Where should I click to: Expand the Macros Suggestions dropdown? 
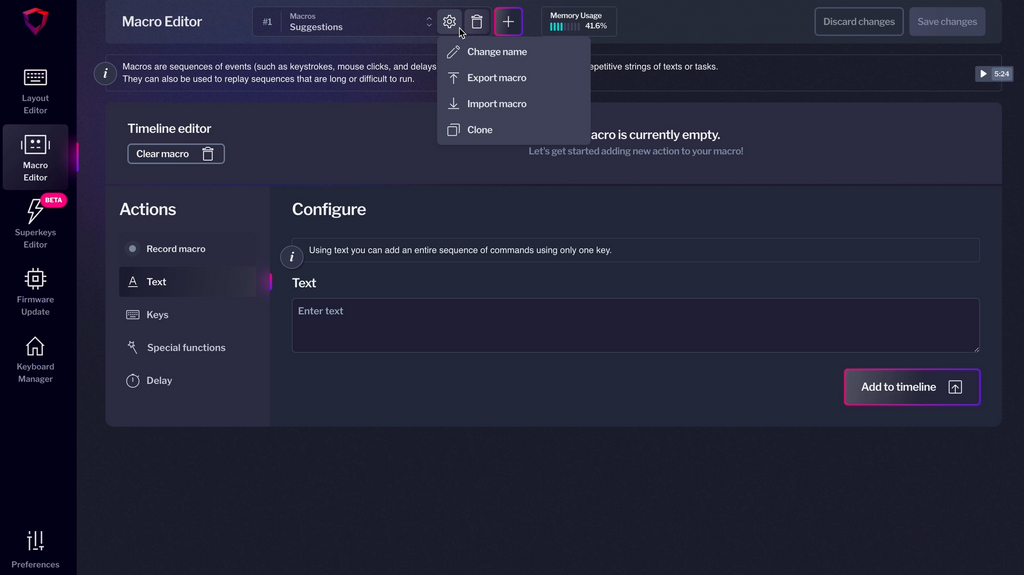click(358, 22)
